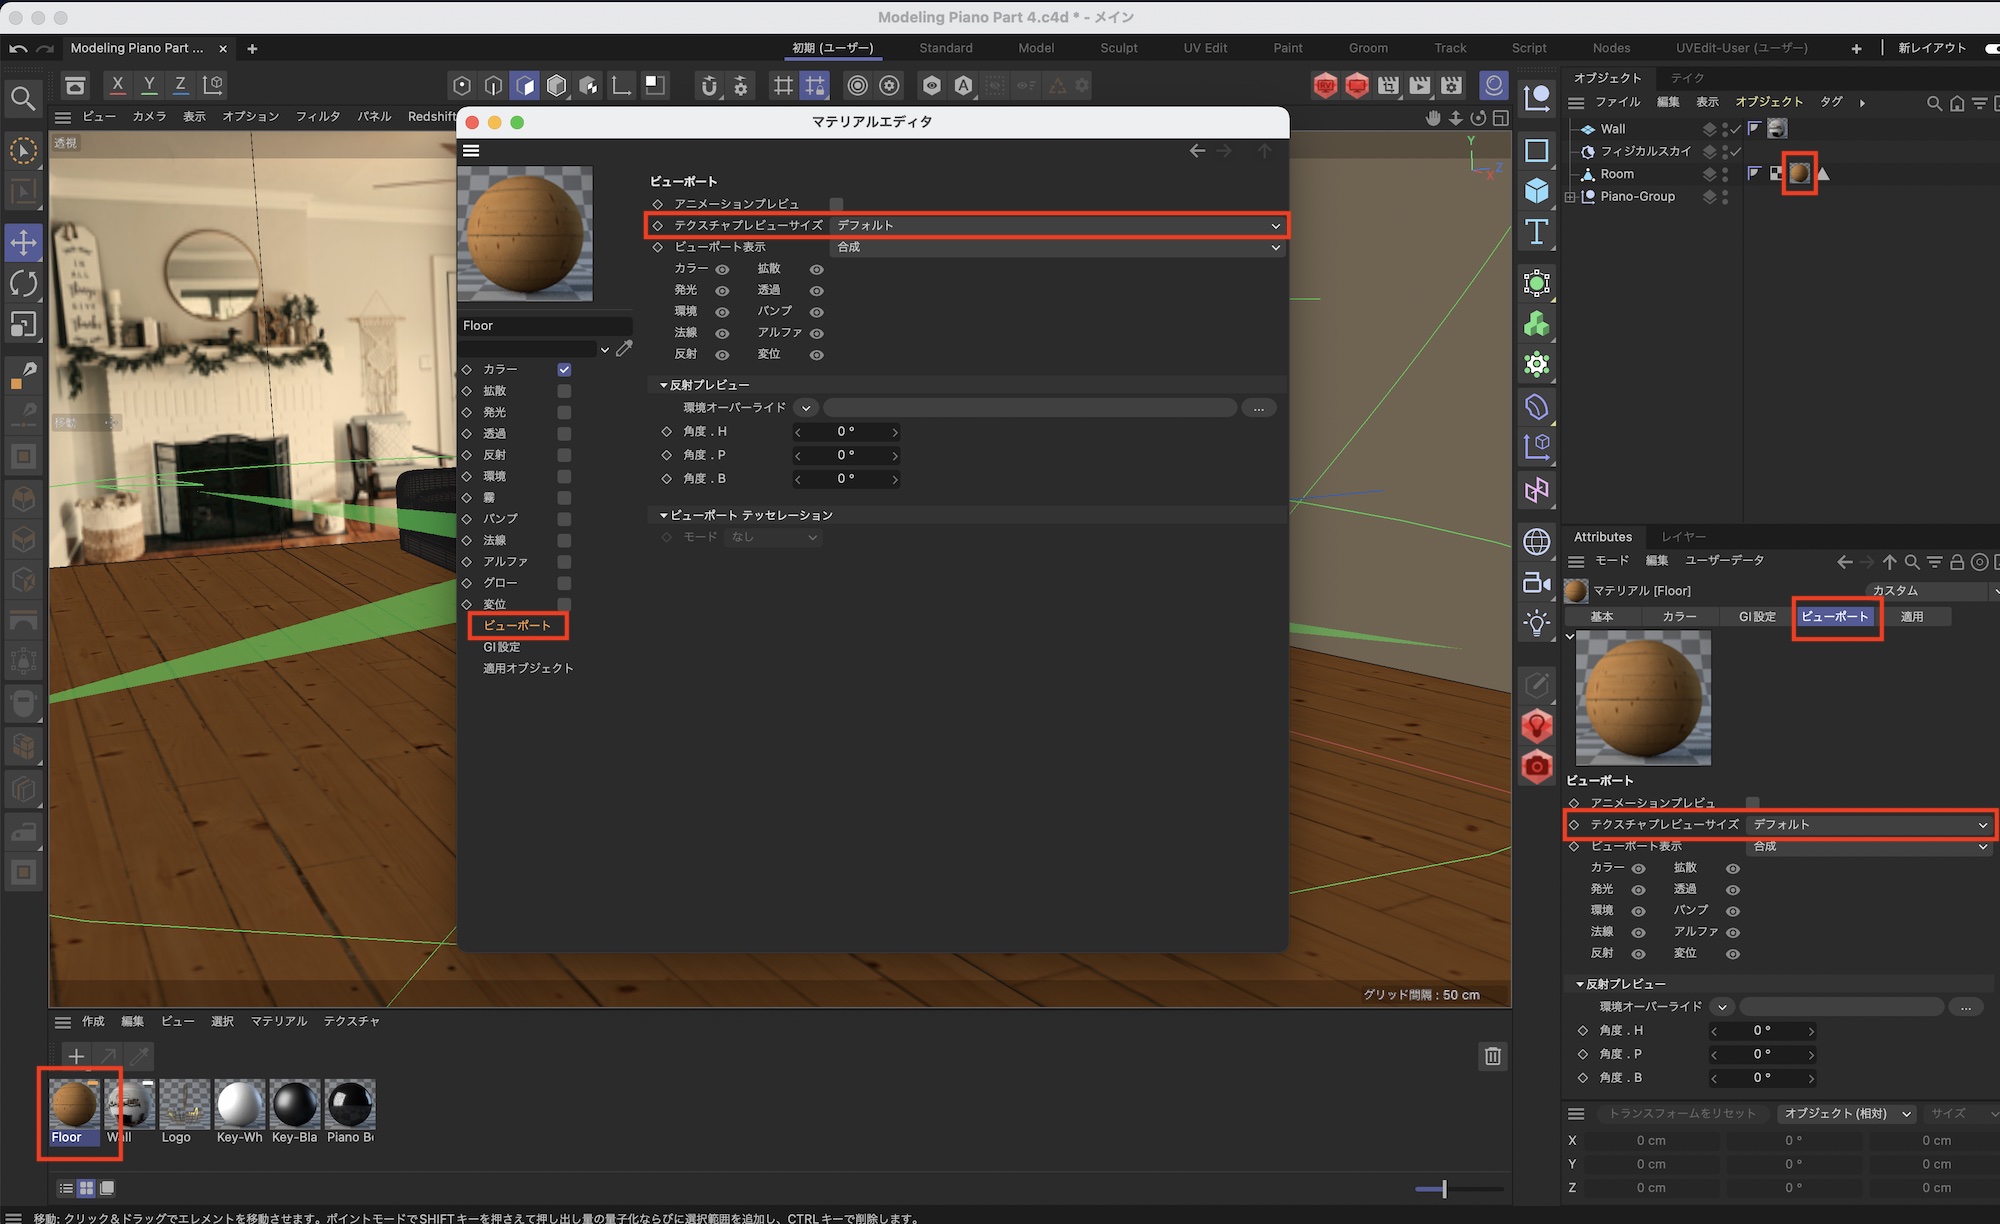Click the search magnifier icon top-left
Screen dimensions: 2000x1224
click(22, 98)
